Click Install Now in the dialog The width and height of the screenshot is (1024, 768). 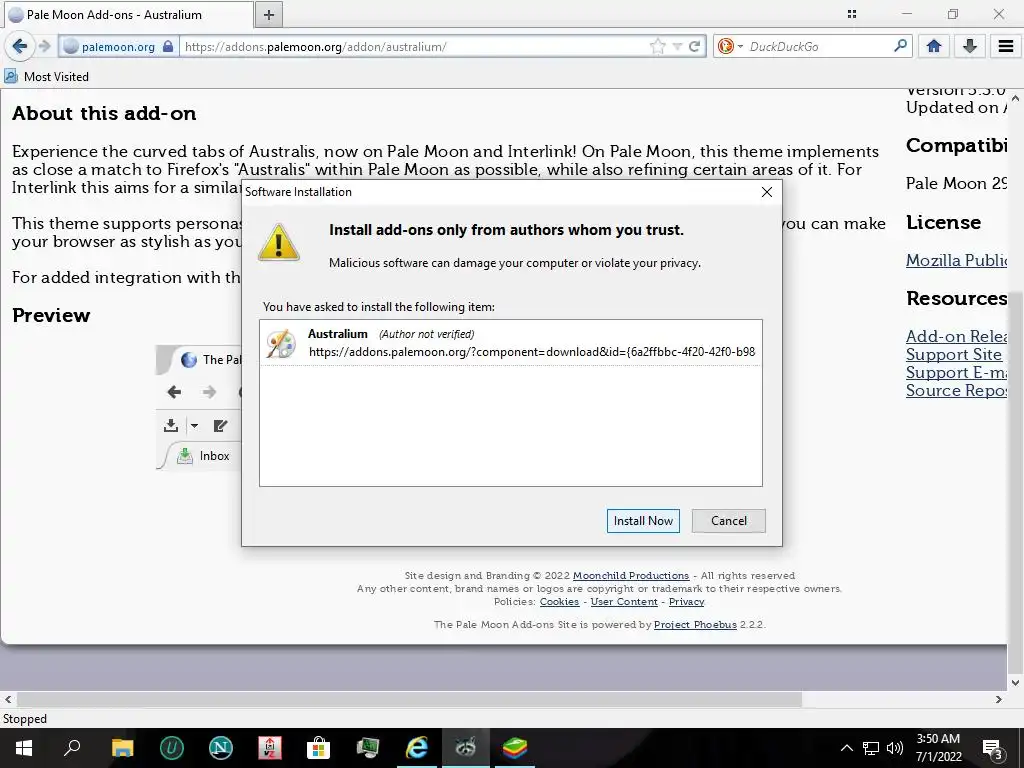643,520
